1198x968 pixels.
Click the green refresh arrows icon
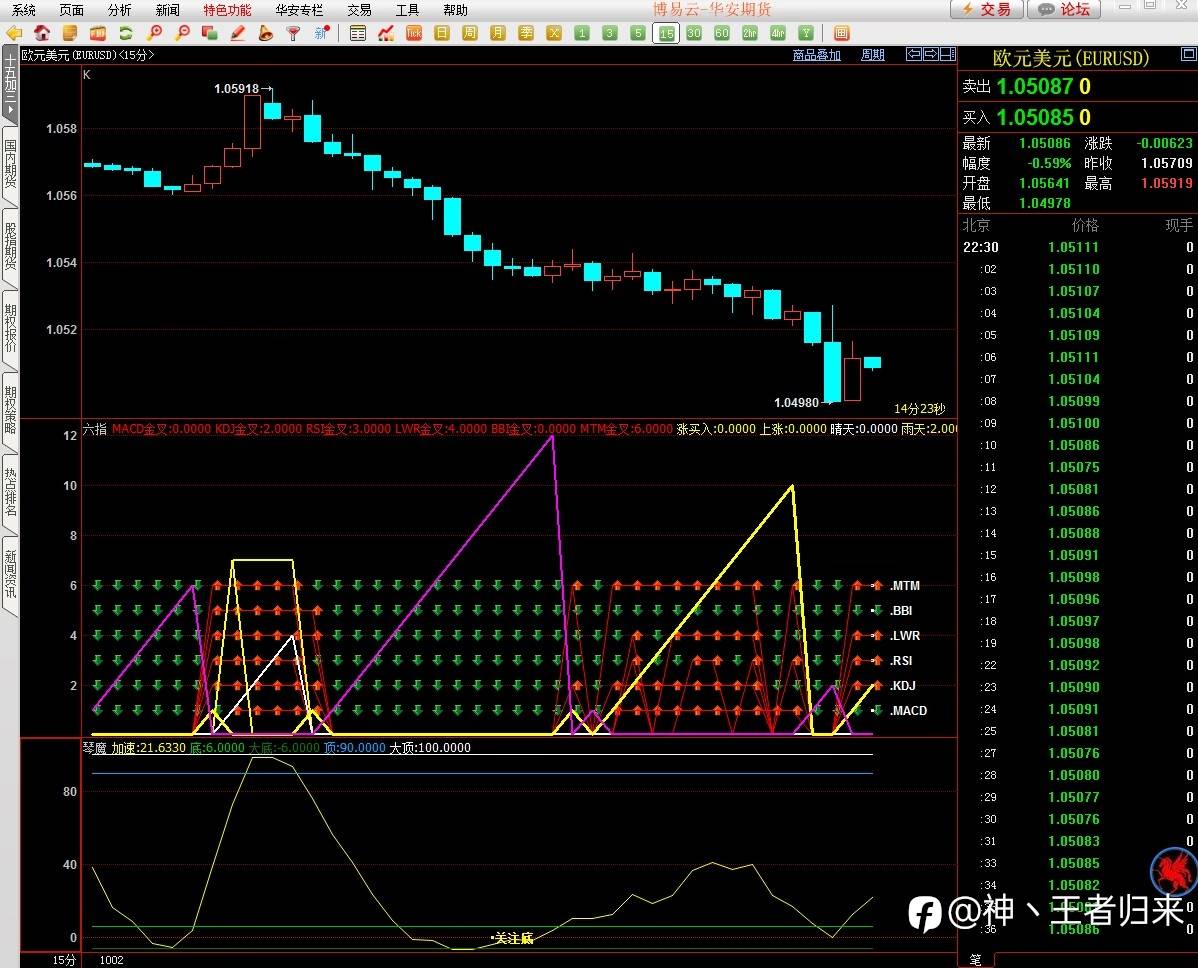126,33
